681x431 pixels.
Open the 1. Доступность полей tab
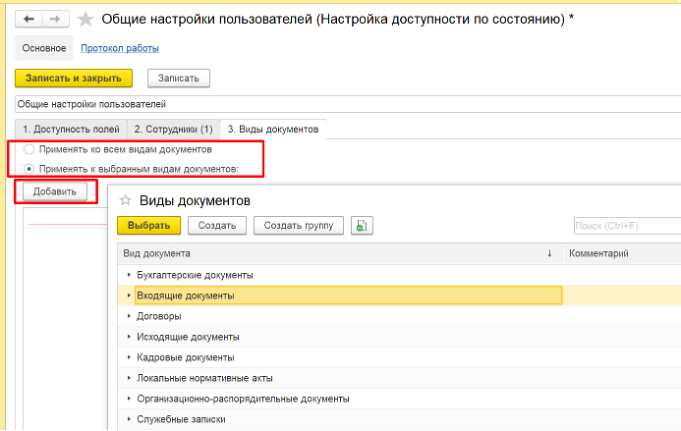pos(71,129)
